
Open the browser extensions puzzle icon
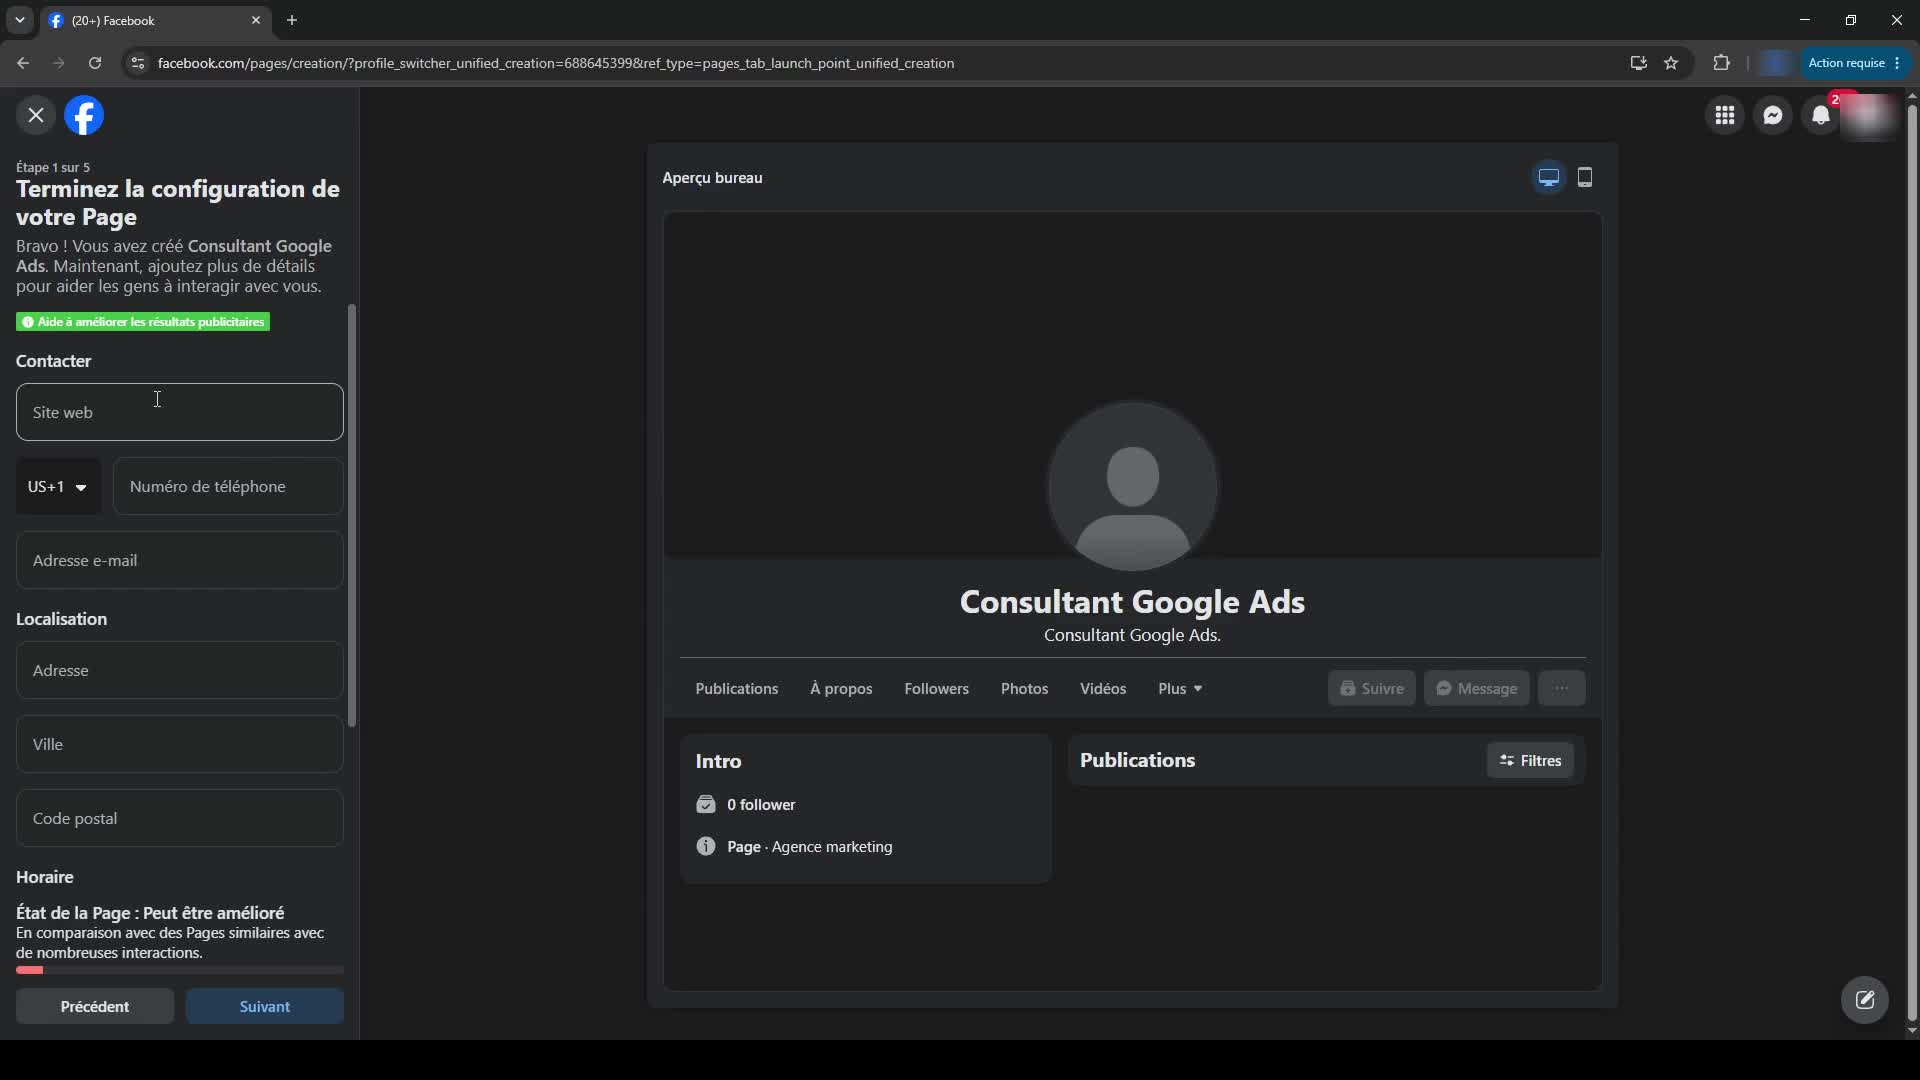tap(1721, 63)
